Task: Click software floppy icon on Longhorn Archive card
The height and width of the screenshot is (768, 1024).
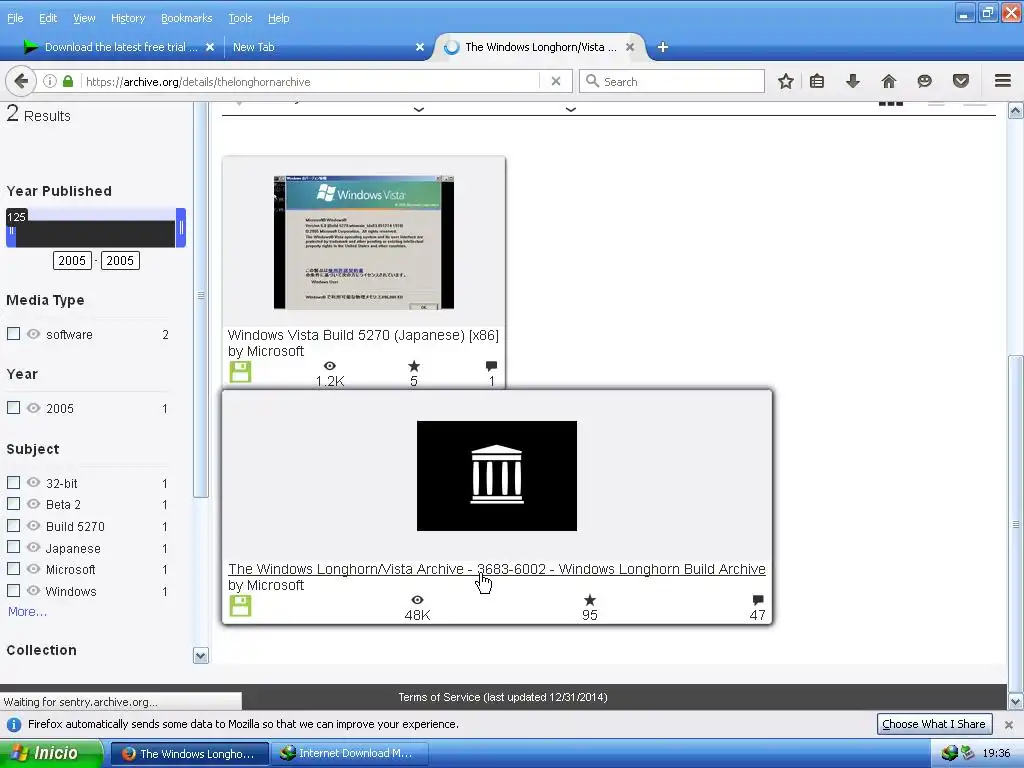Action: pos(240,605)
